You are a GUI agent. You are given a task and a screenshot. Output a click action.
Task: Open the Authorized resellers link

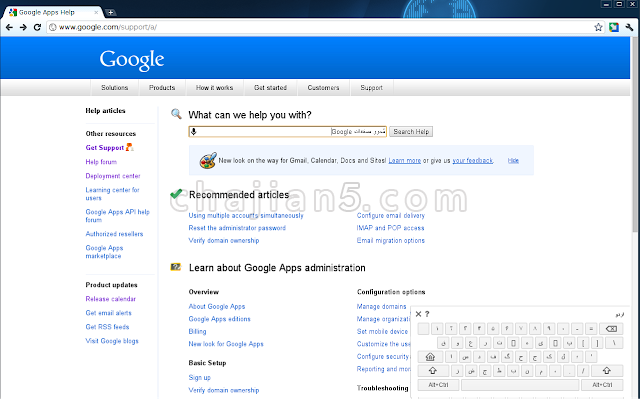point(114,234)
